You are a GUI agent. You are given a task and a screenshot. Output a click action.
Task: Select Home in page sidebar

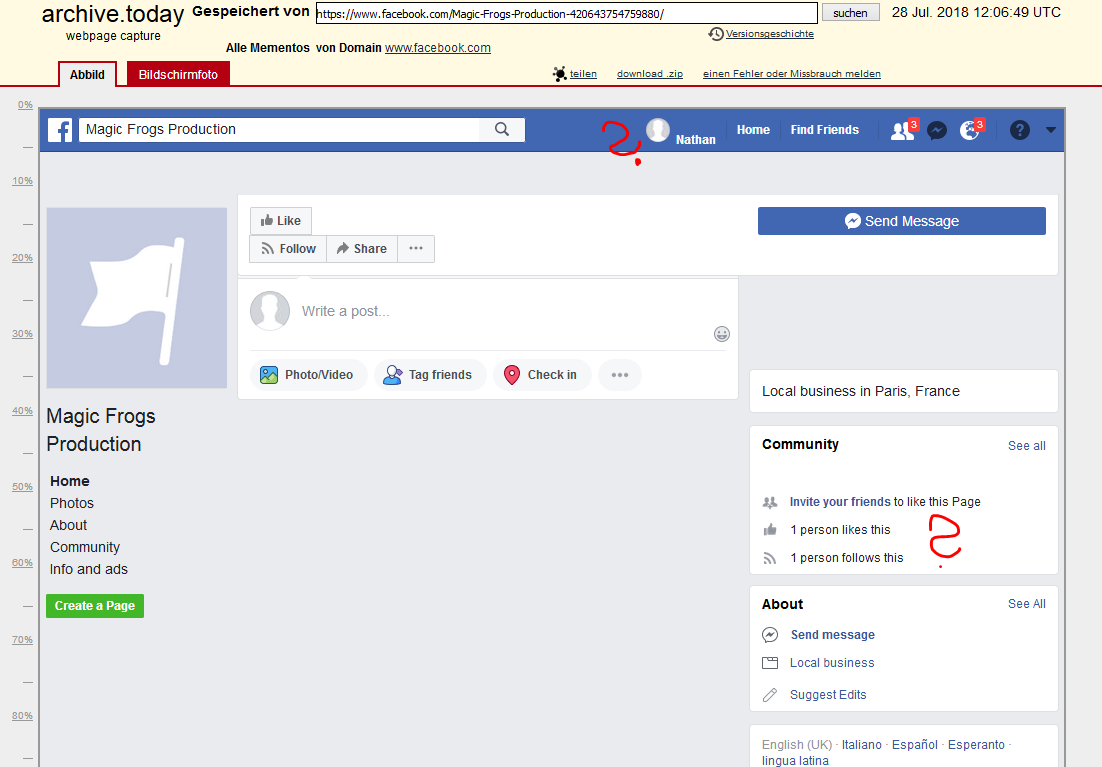pos(70,482)
